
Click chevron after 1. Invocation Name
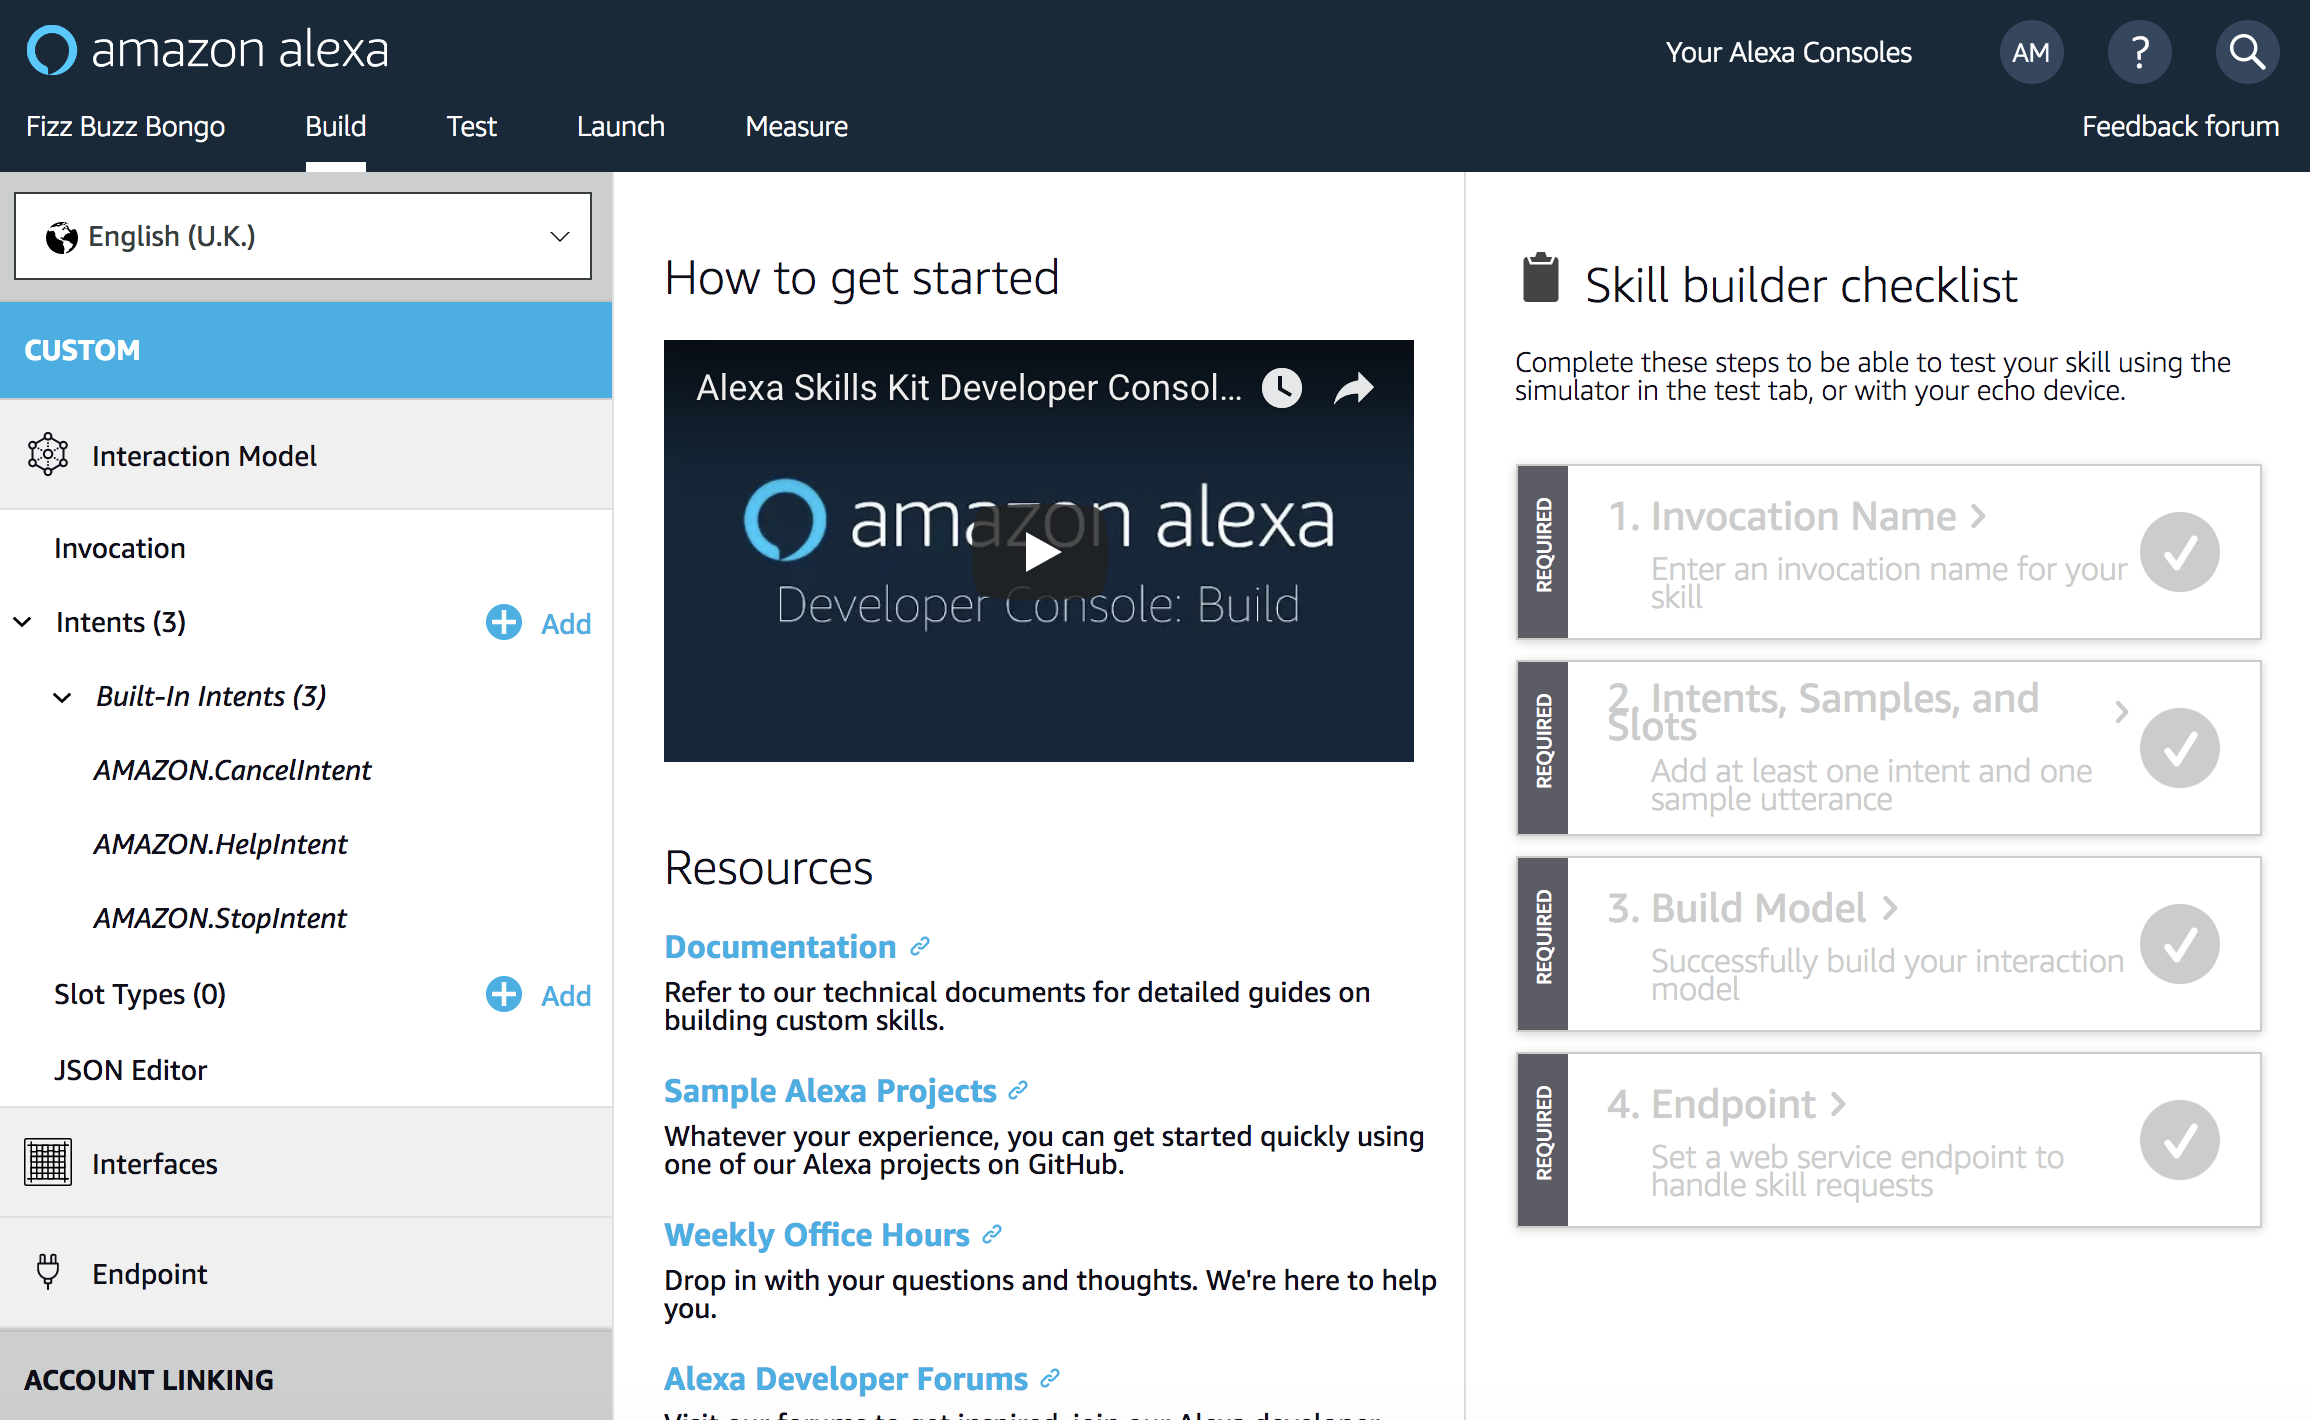[x=1978, y=516]
